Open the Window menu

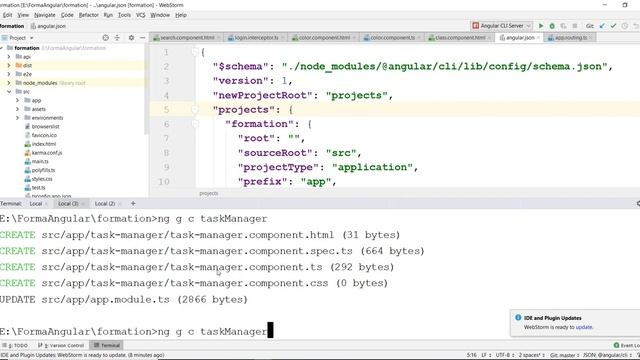160,15
